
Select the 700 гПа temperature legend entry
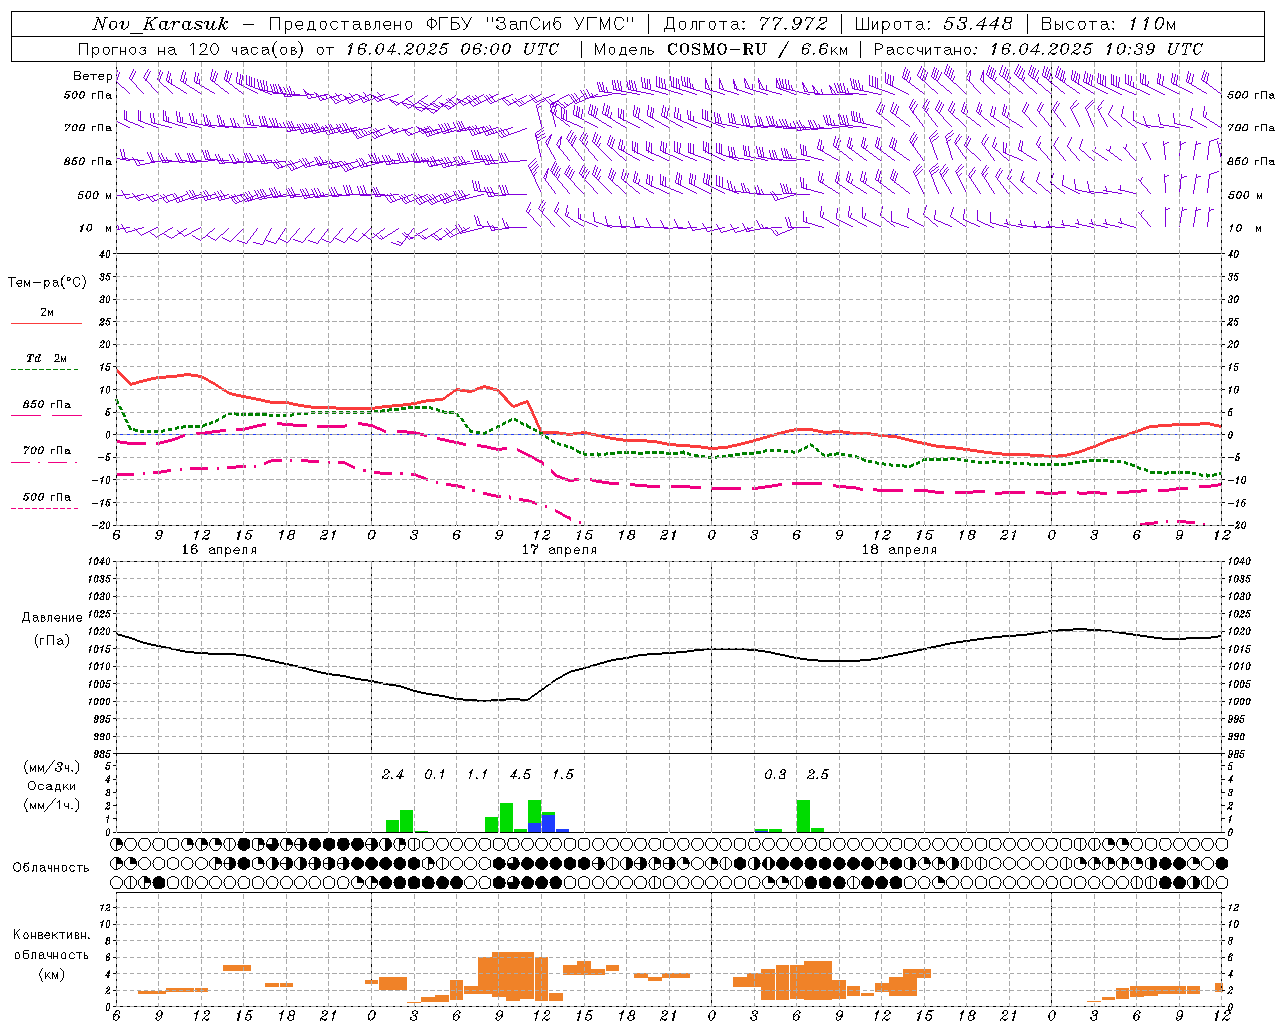tap(47, 450)
